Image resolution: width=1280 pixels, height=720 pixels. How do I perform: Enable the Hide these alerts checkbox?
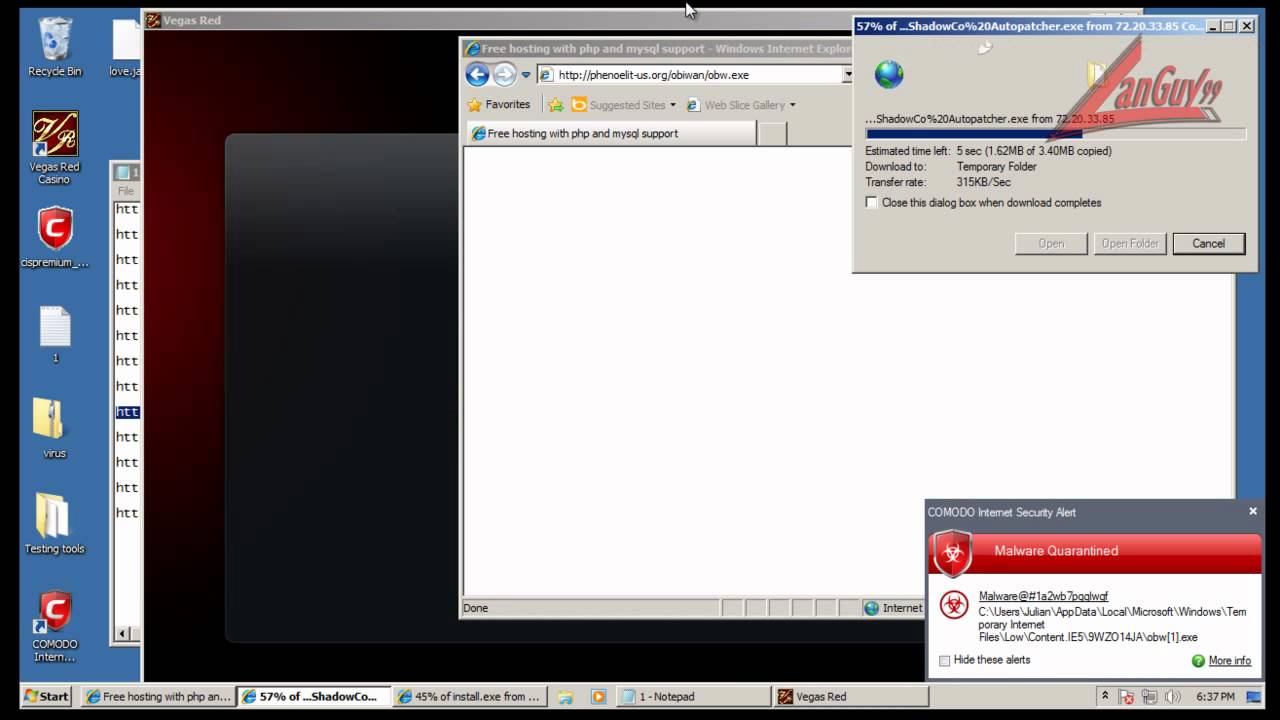(x=944, y=661)
